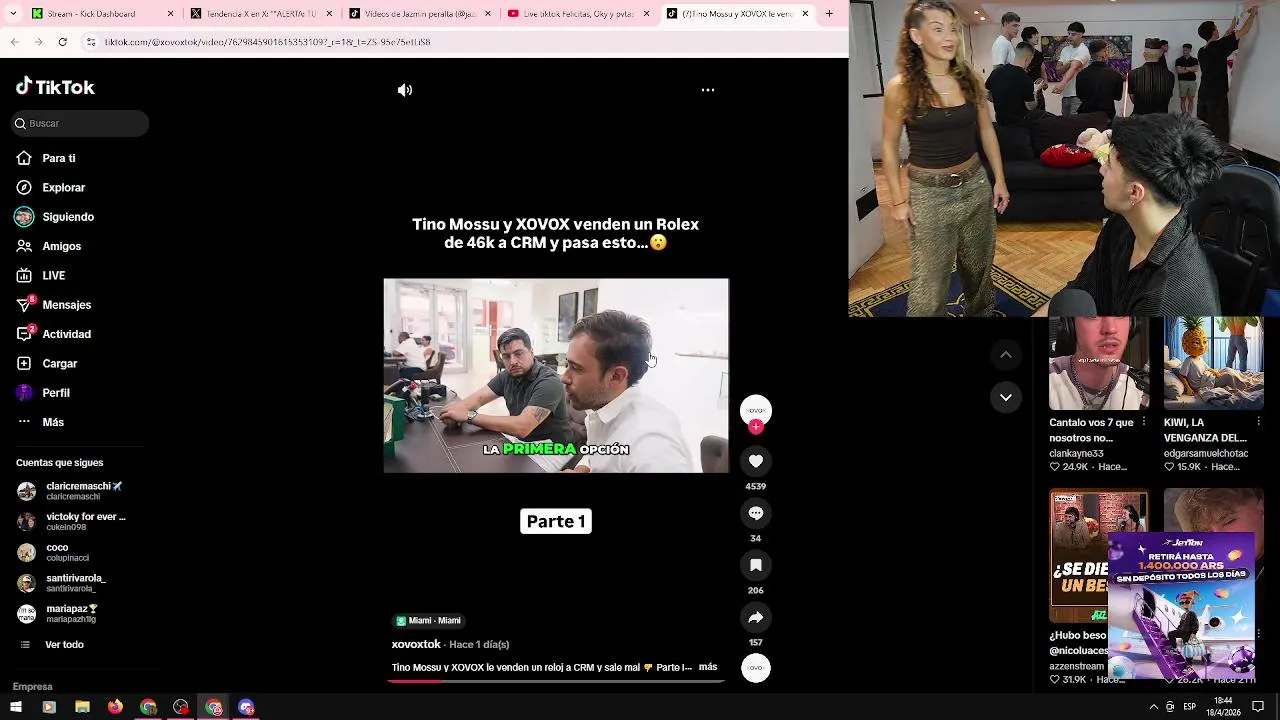
Task: Expand the caption with 'más'
Action: (x=708, y=667)
